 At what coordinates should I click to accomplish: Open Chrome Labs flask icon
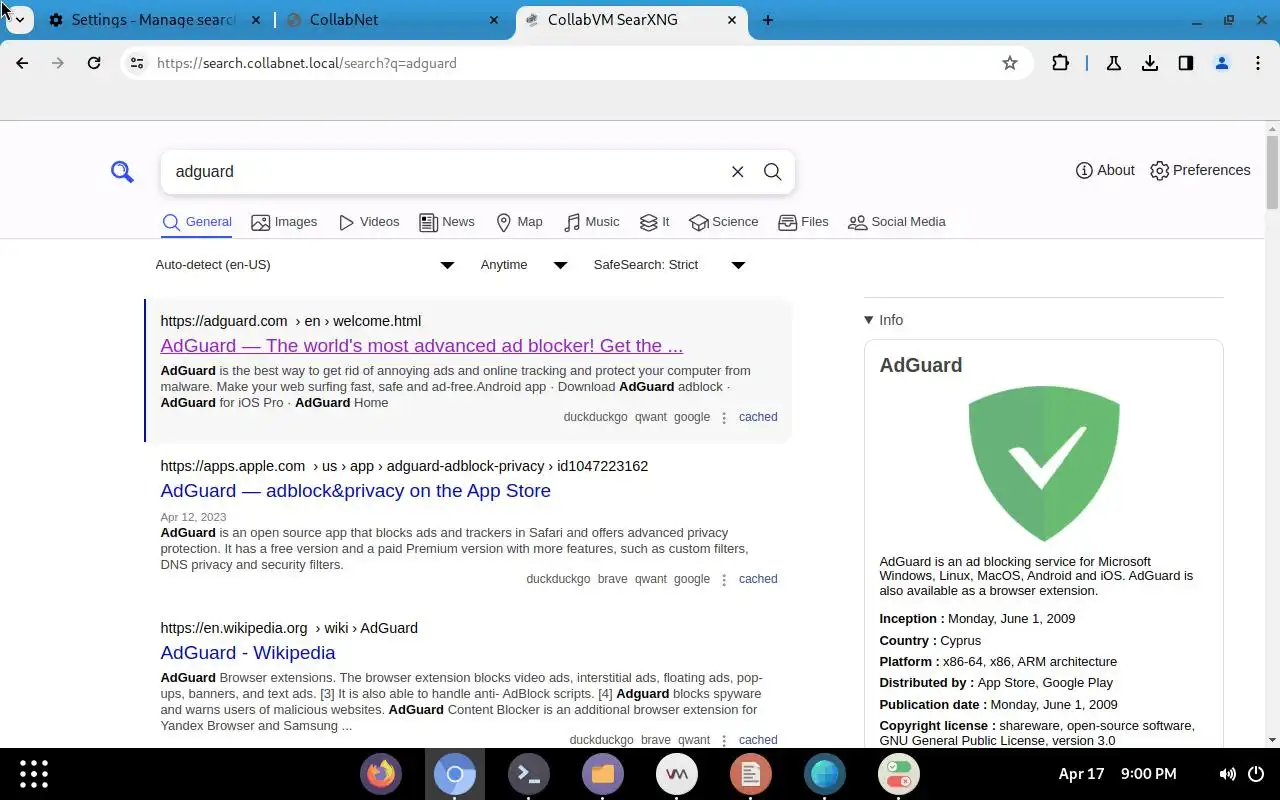pos(1113,63)
